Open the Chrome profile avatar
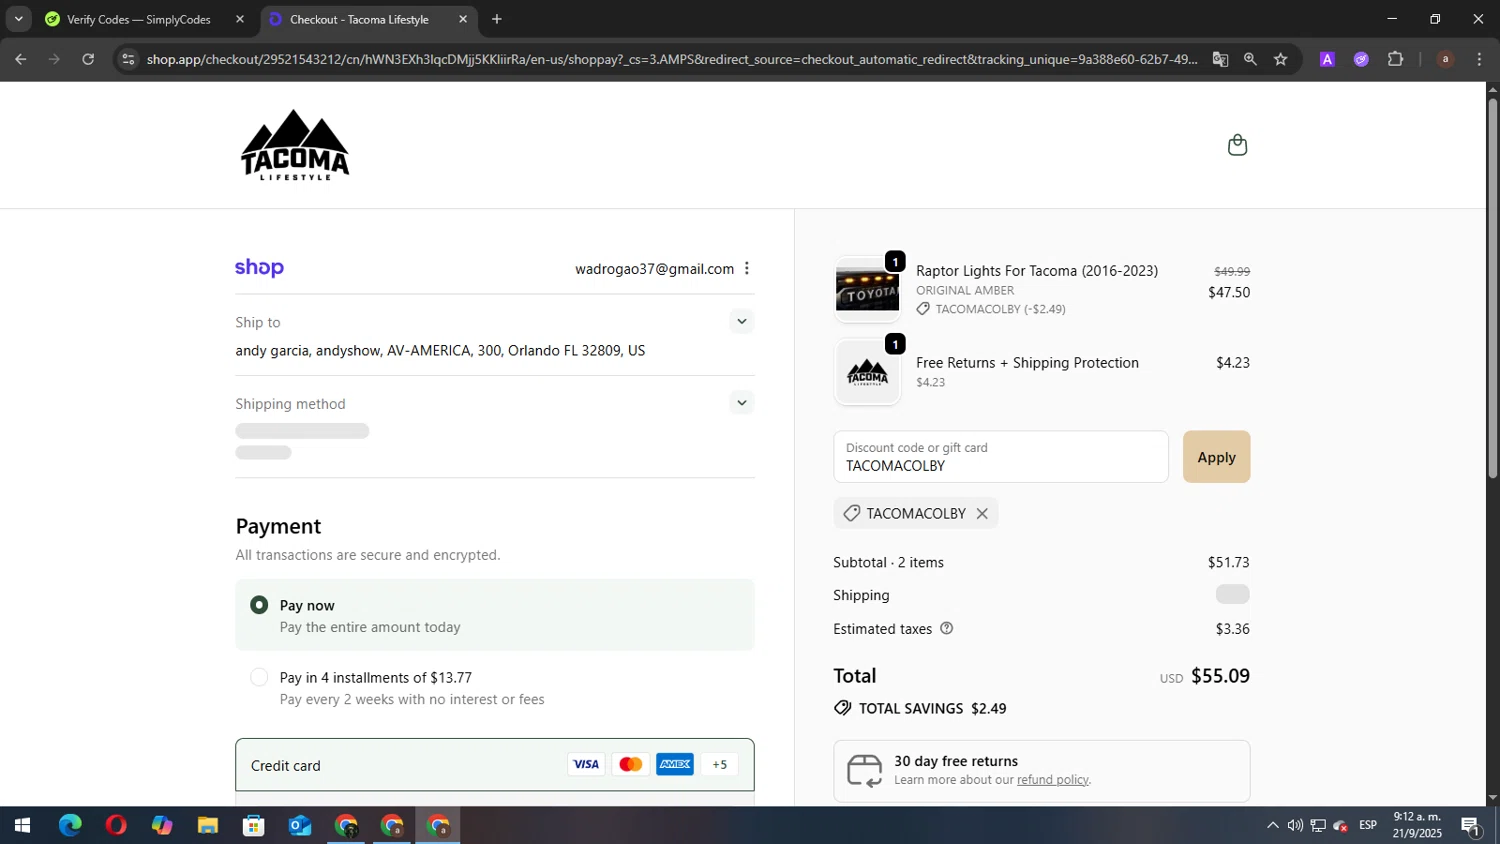The height and width of the screenshot is (844, 1500). pos(1445,59)
